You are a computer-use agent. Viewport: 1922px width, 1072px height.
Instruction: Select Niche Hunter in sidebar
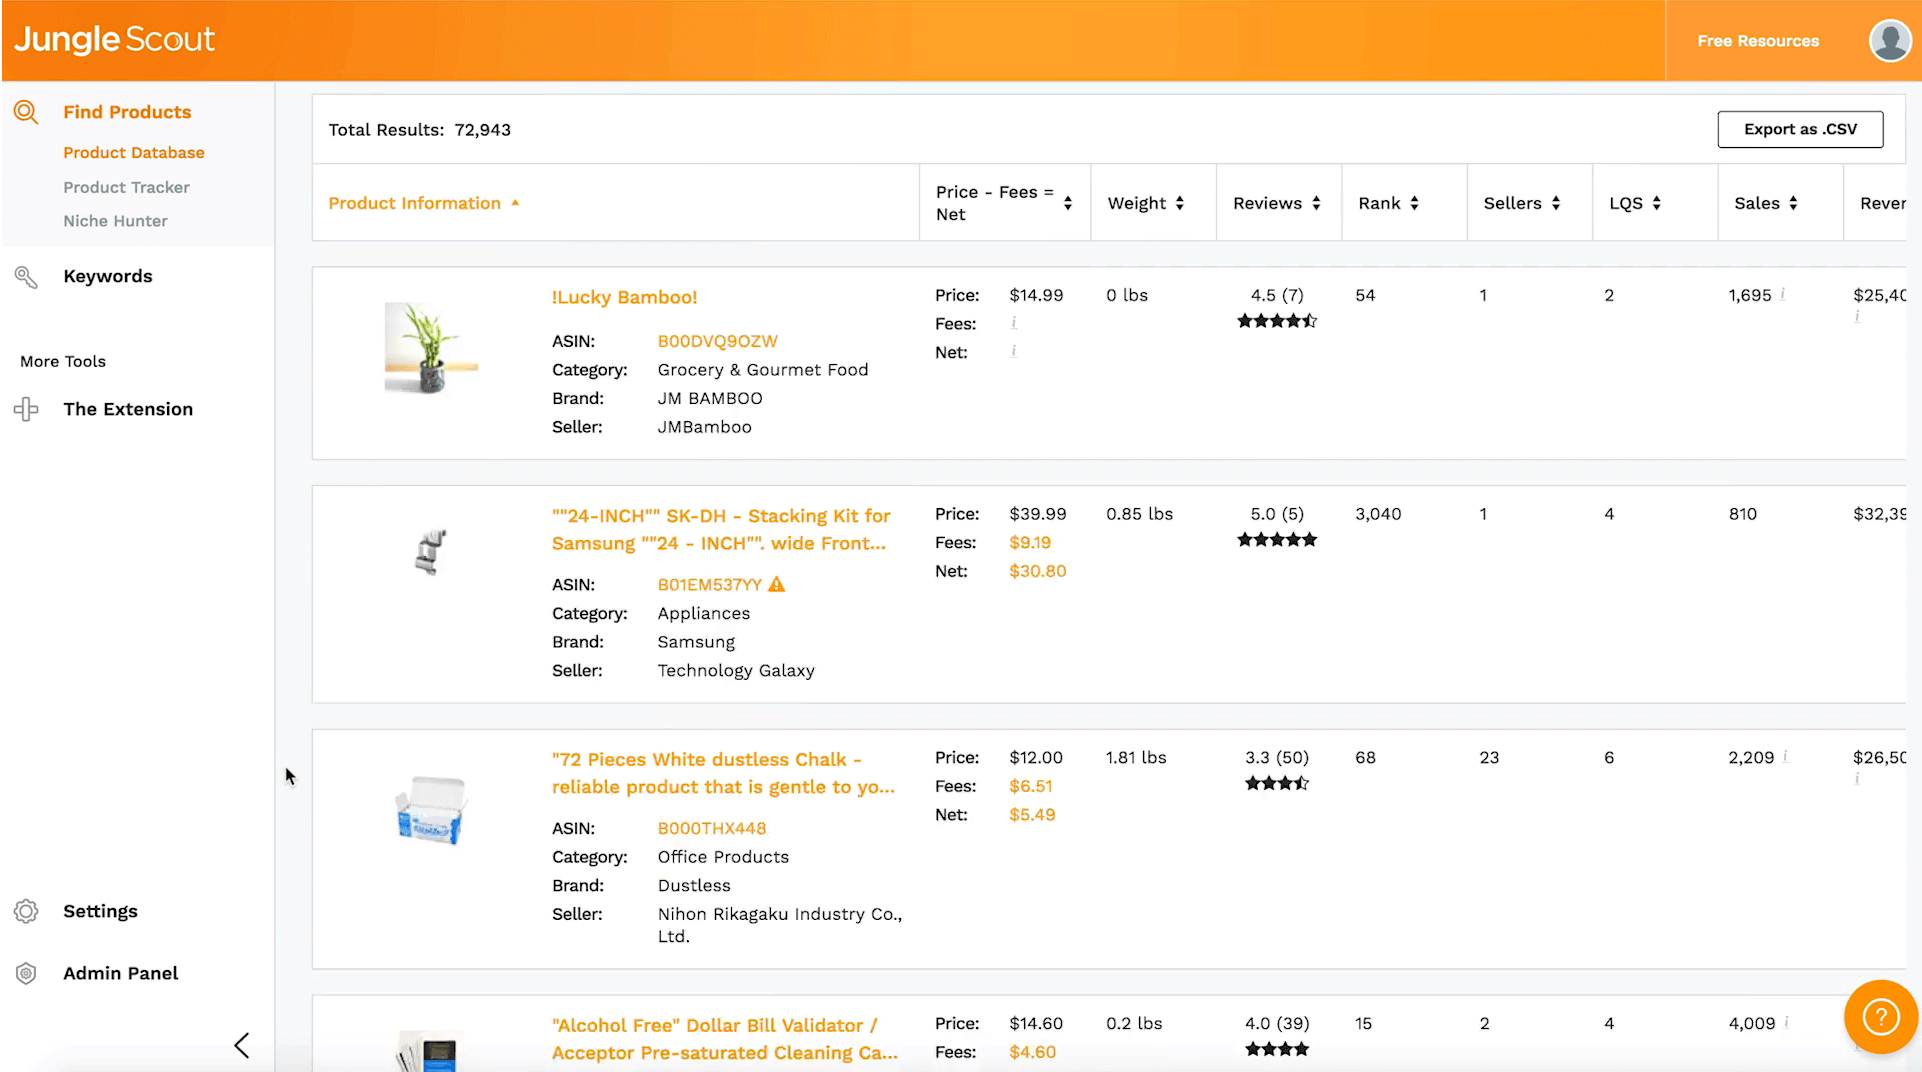[x=115, y=221]
